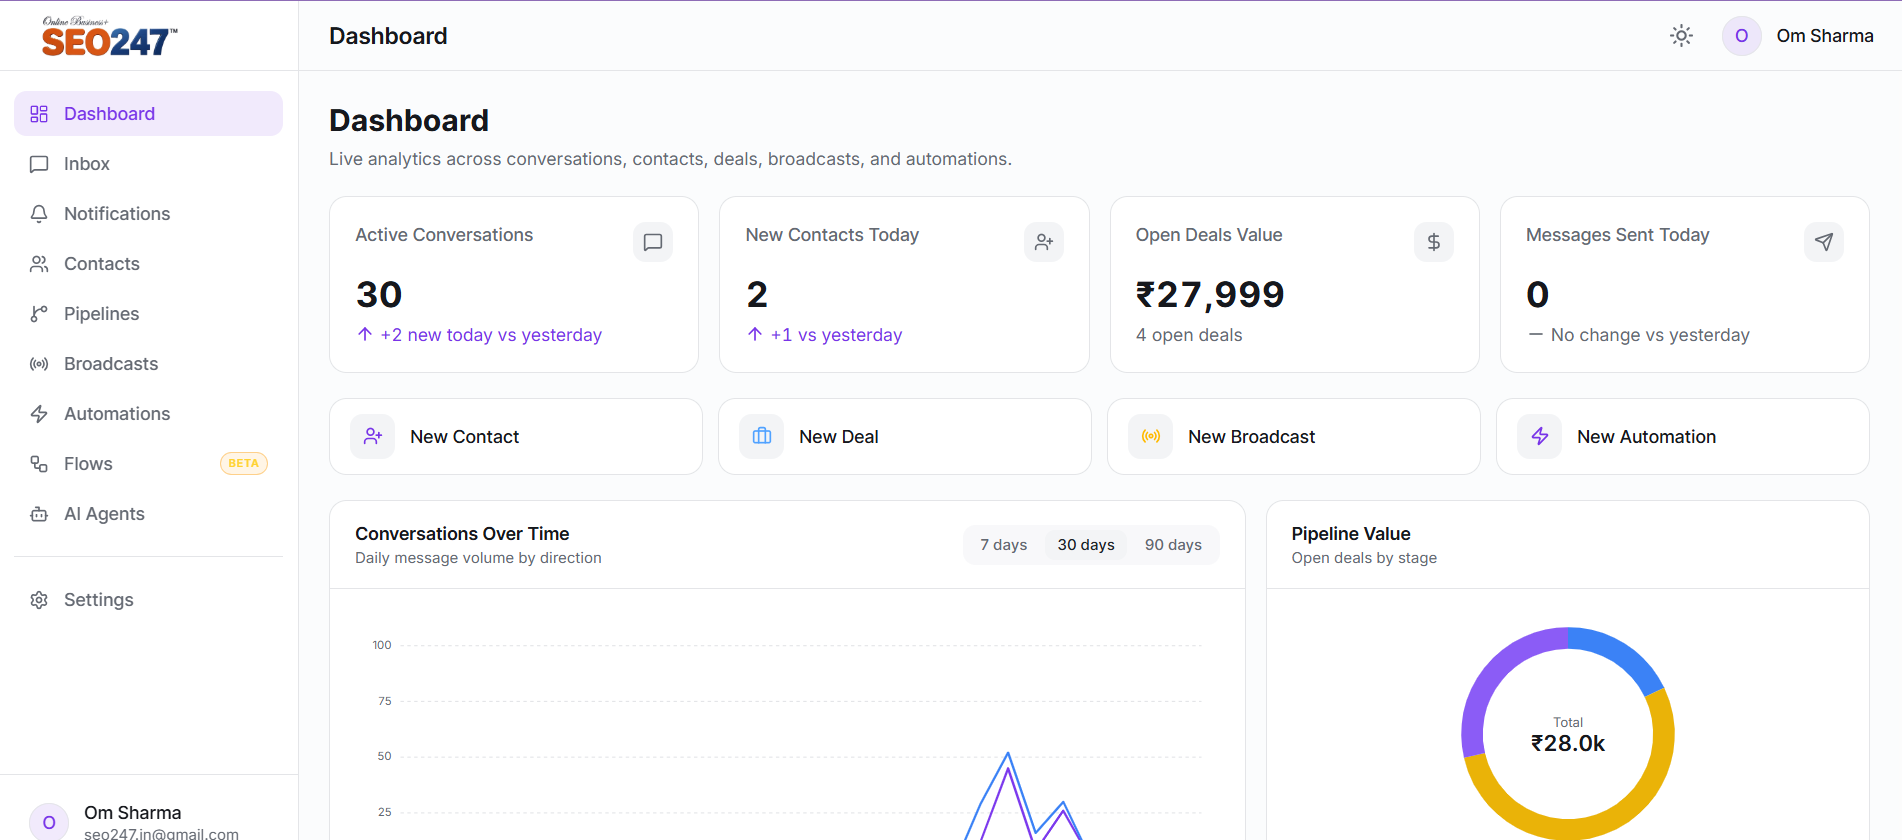Click the Notifications bell icon
This screenshot has height=840, width=1902.
tap(39, 214)
